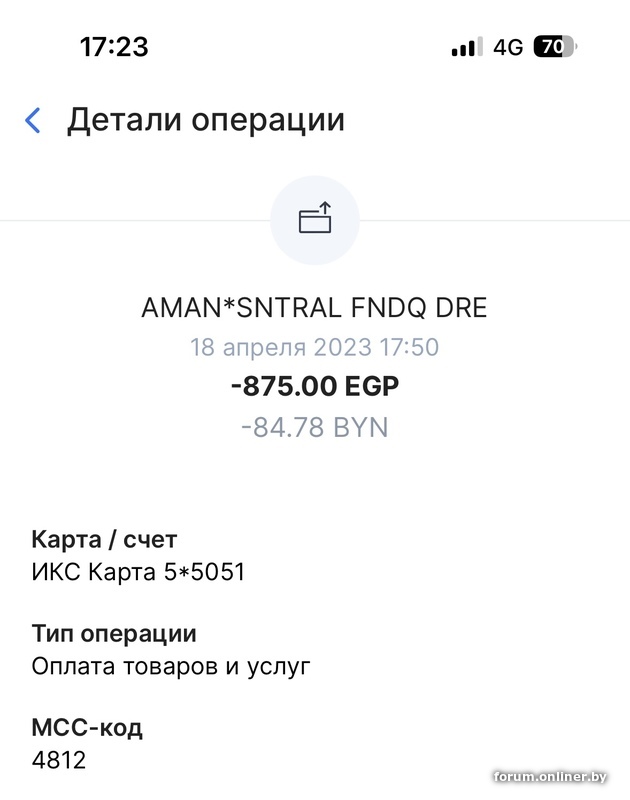Tap the date 18 апреля 2023 17:50
The width and height of the screenshot is (630, 800).
click(x=315, y=348)
